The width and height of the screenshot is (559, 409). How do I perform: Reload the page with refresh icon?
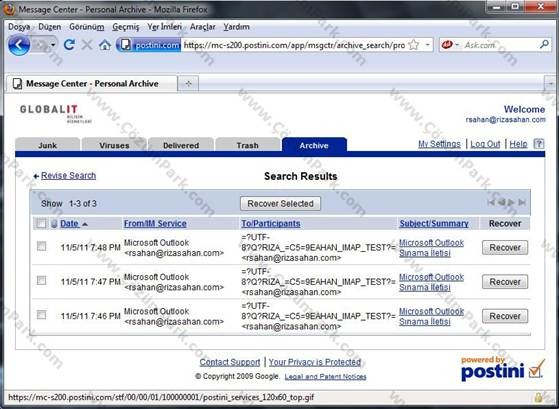(70, 45)
